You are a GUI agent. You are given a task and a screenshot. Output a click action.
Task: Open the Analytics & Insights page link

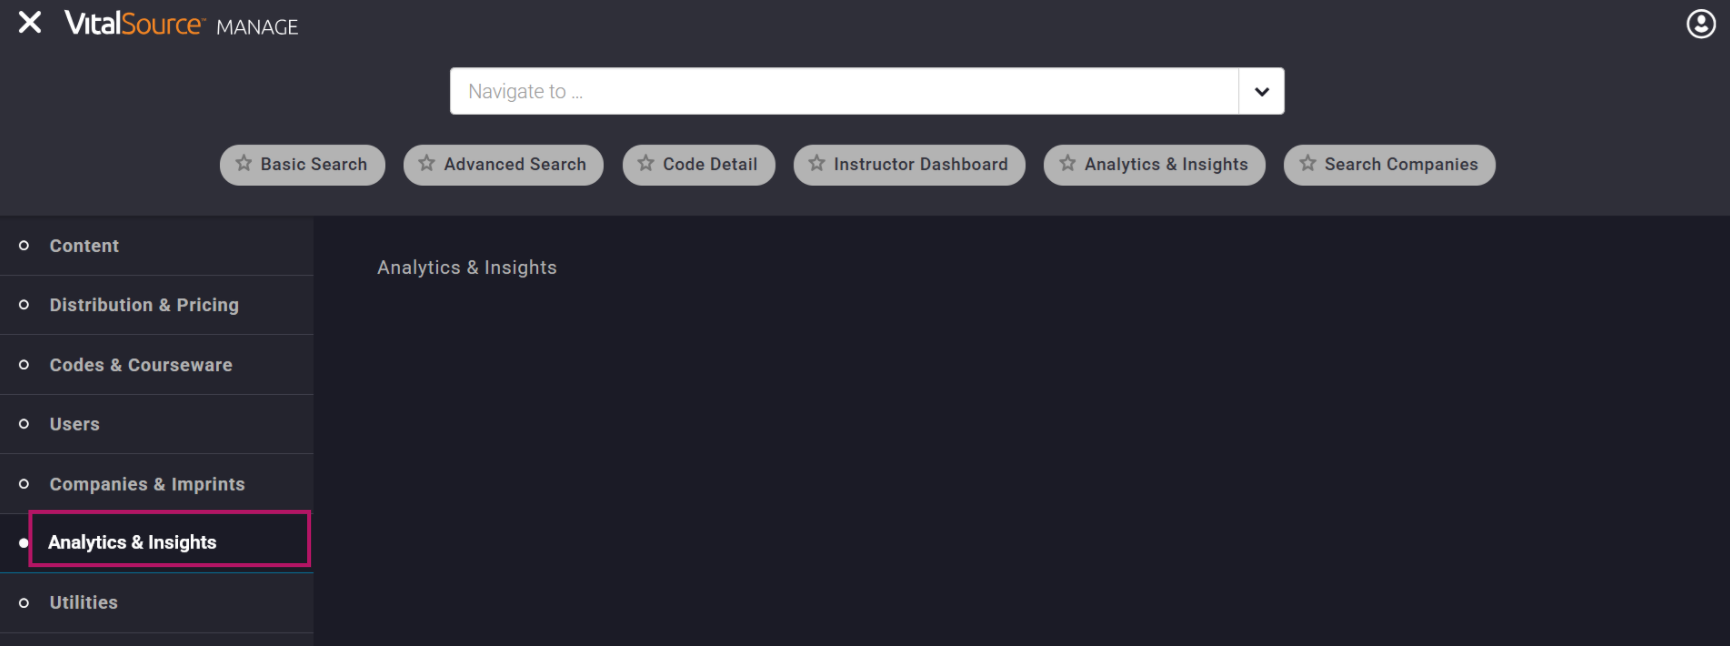(x=467, y=267)
